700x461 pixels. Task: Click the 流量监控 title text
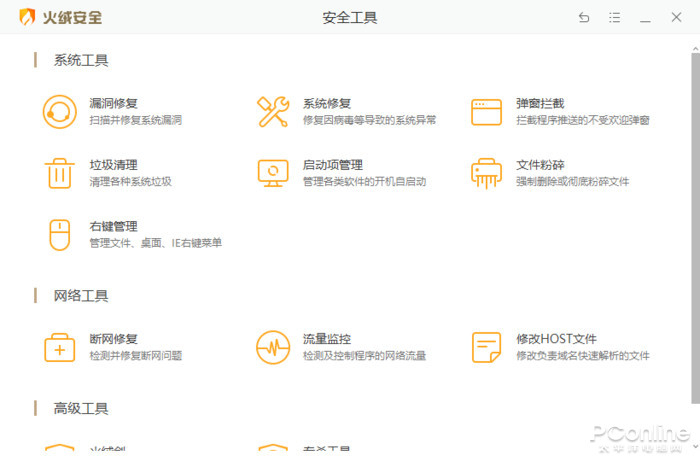[327, 339]
